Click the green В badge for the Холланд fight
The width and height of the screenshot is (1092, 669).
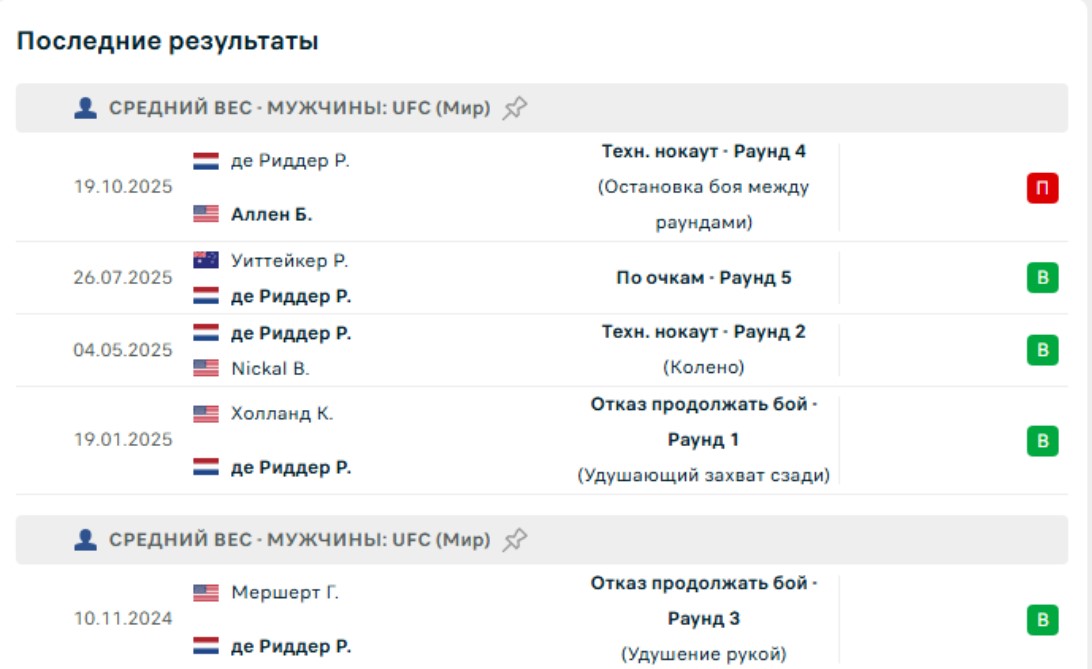(1042, 440)
